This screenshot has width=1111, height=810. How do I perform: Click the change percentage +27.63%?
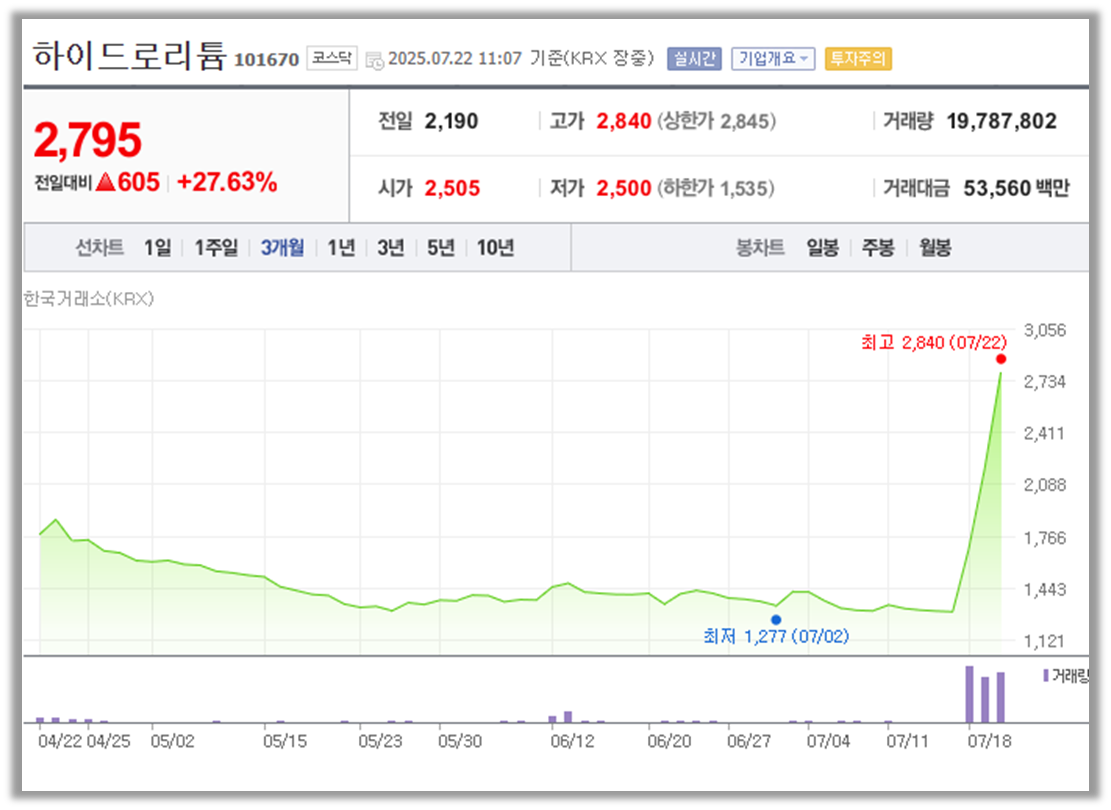tap(227, 182)
